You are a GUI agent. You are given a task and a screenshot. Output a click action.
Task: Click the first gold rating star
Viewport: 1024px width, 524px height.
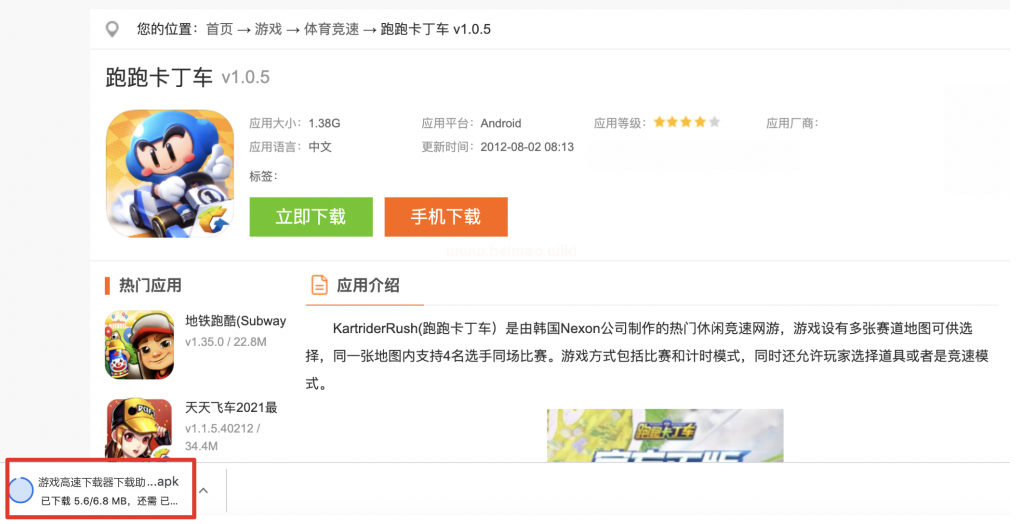pos(660,123)
